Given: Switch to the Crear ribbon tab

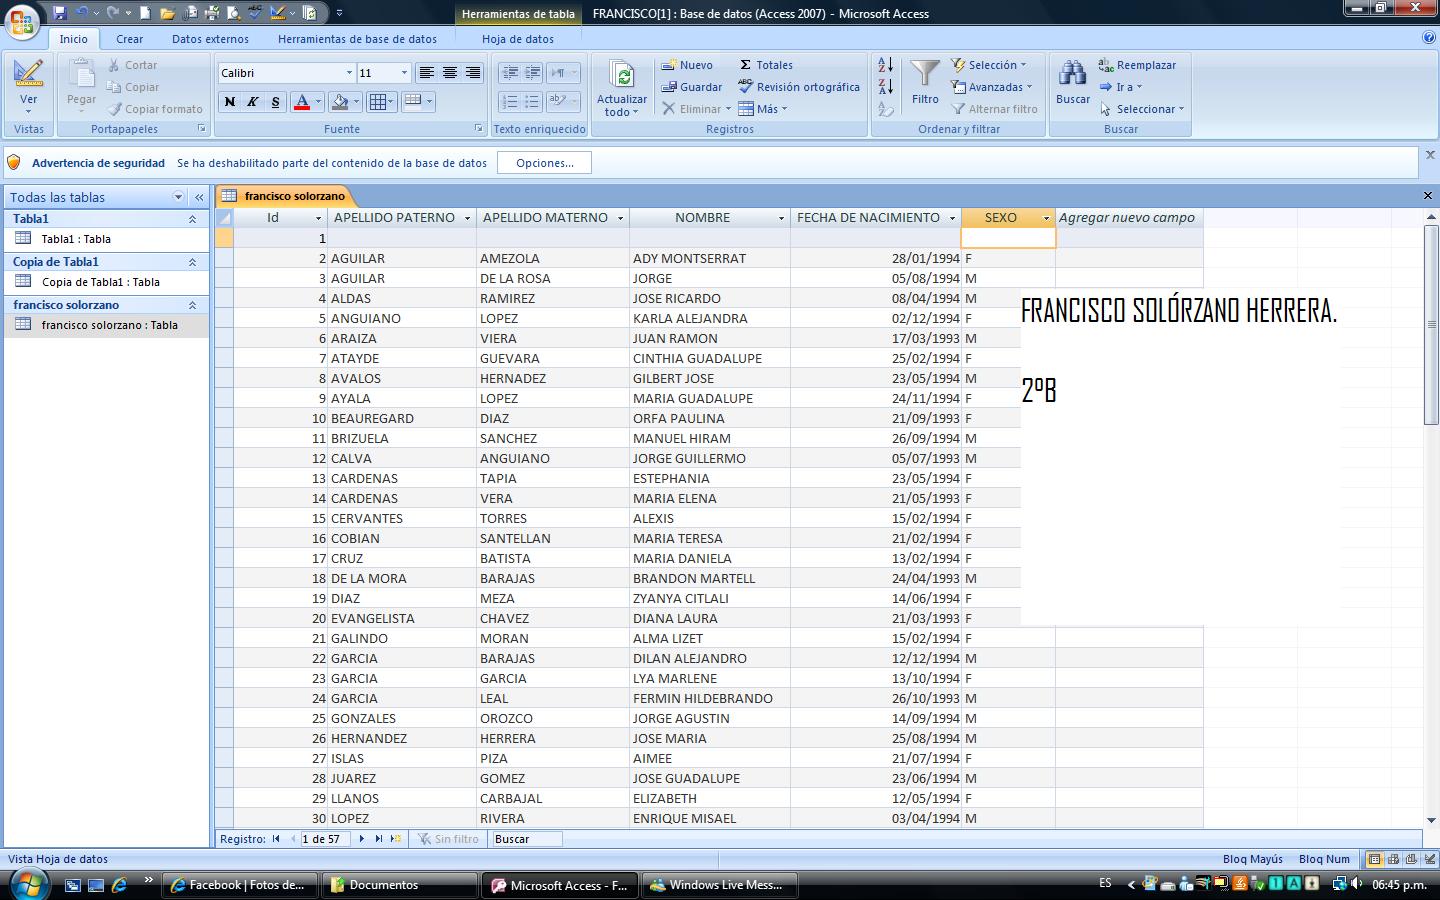Looking at the screenshot, I should pos(129,39).
